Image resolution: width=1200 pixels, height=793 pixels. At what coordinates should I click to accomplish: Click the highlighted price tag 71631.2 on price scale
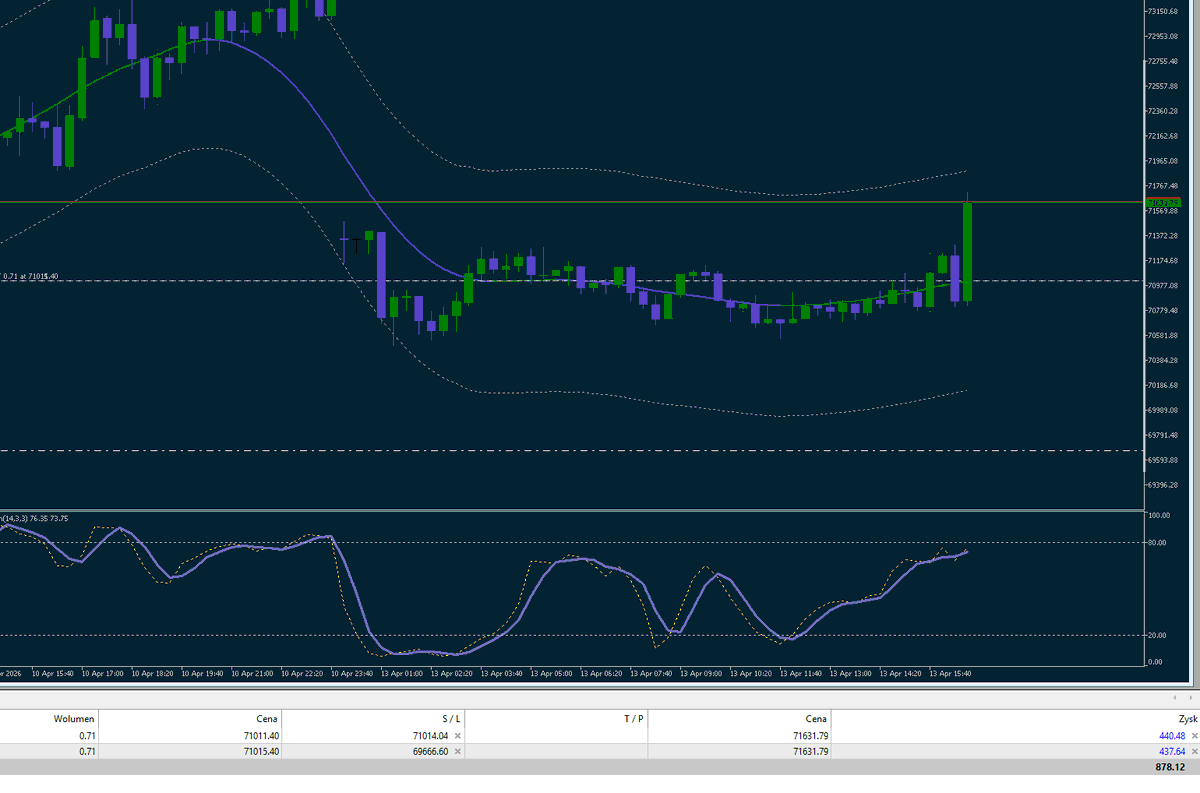click(x=1163, y=201)
